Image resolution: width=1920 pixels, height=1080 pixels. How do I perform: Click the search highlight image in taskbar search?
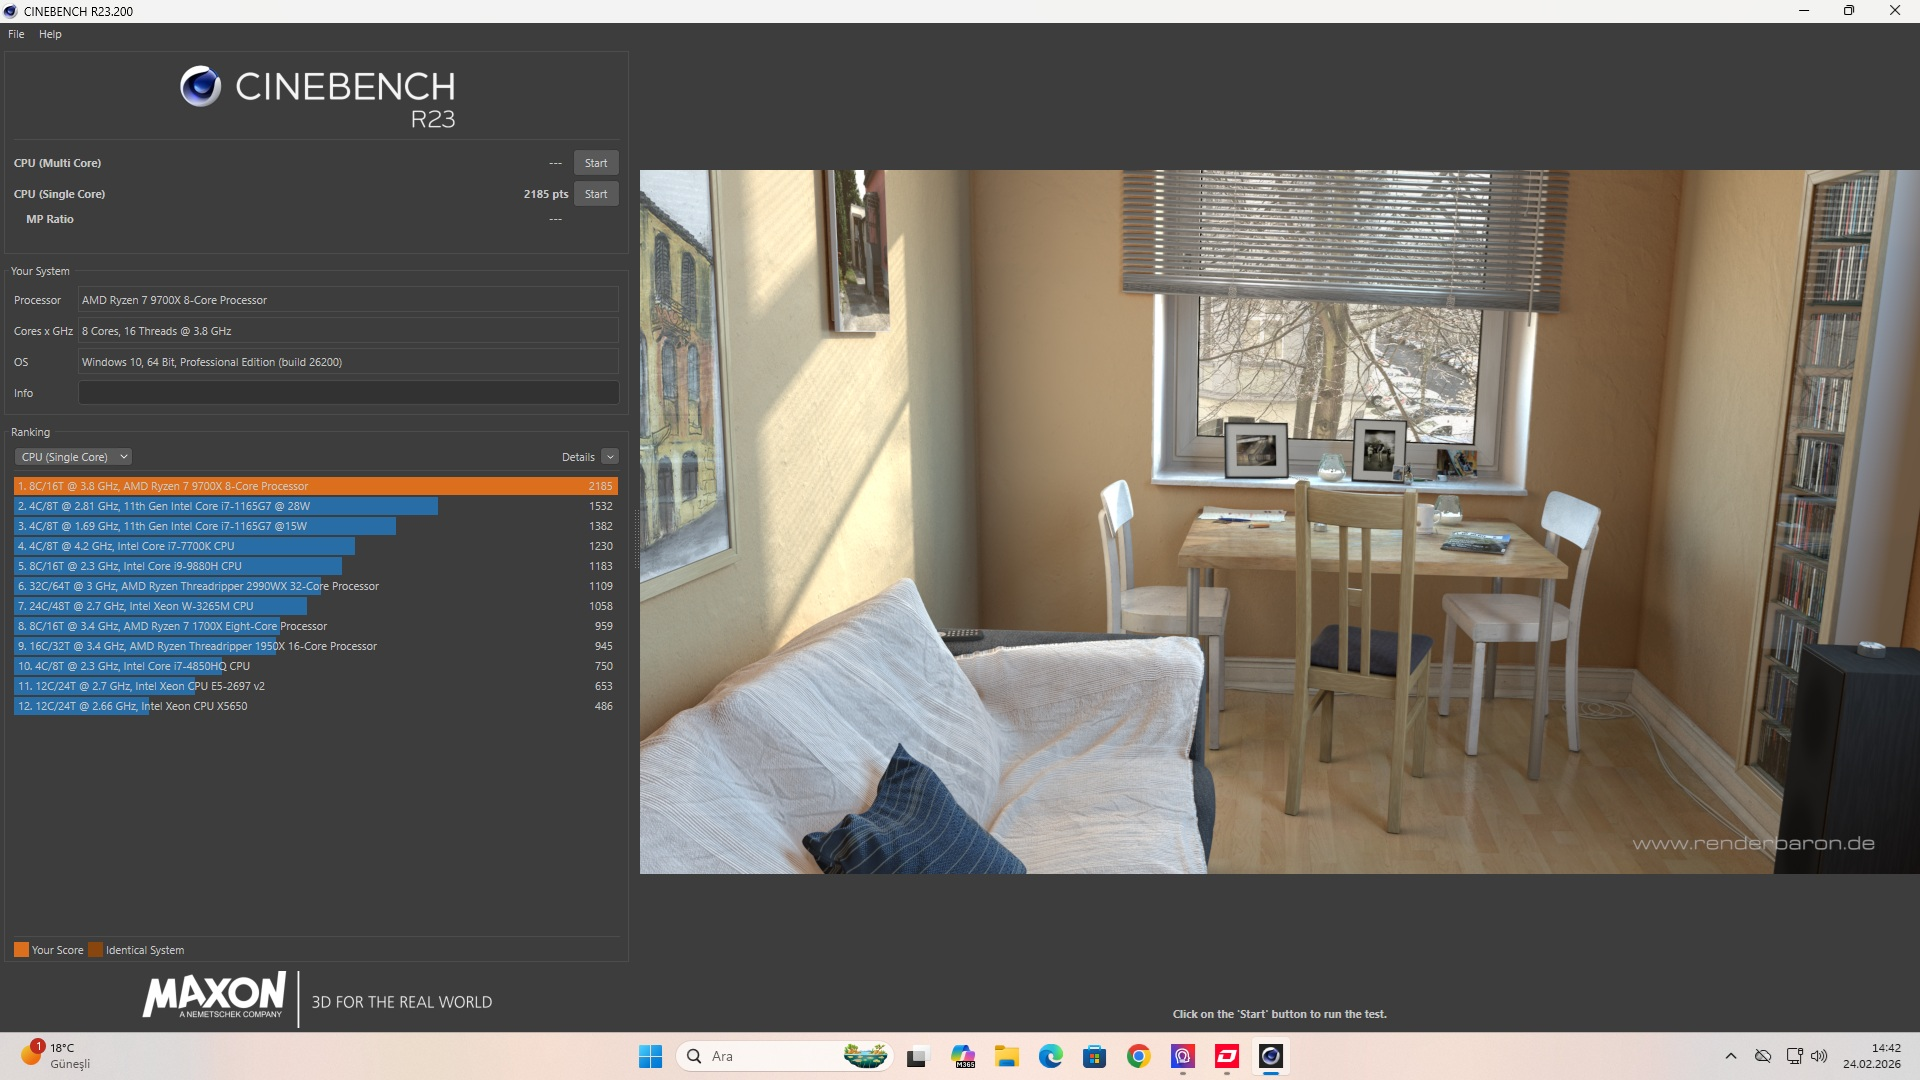click(865, 1056)
